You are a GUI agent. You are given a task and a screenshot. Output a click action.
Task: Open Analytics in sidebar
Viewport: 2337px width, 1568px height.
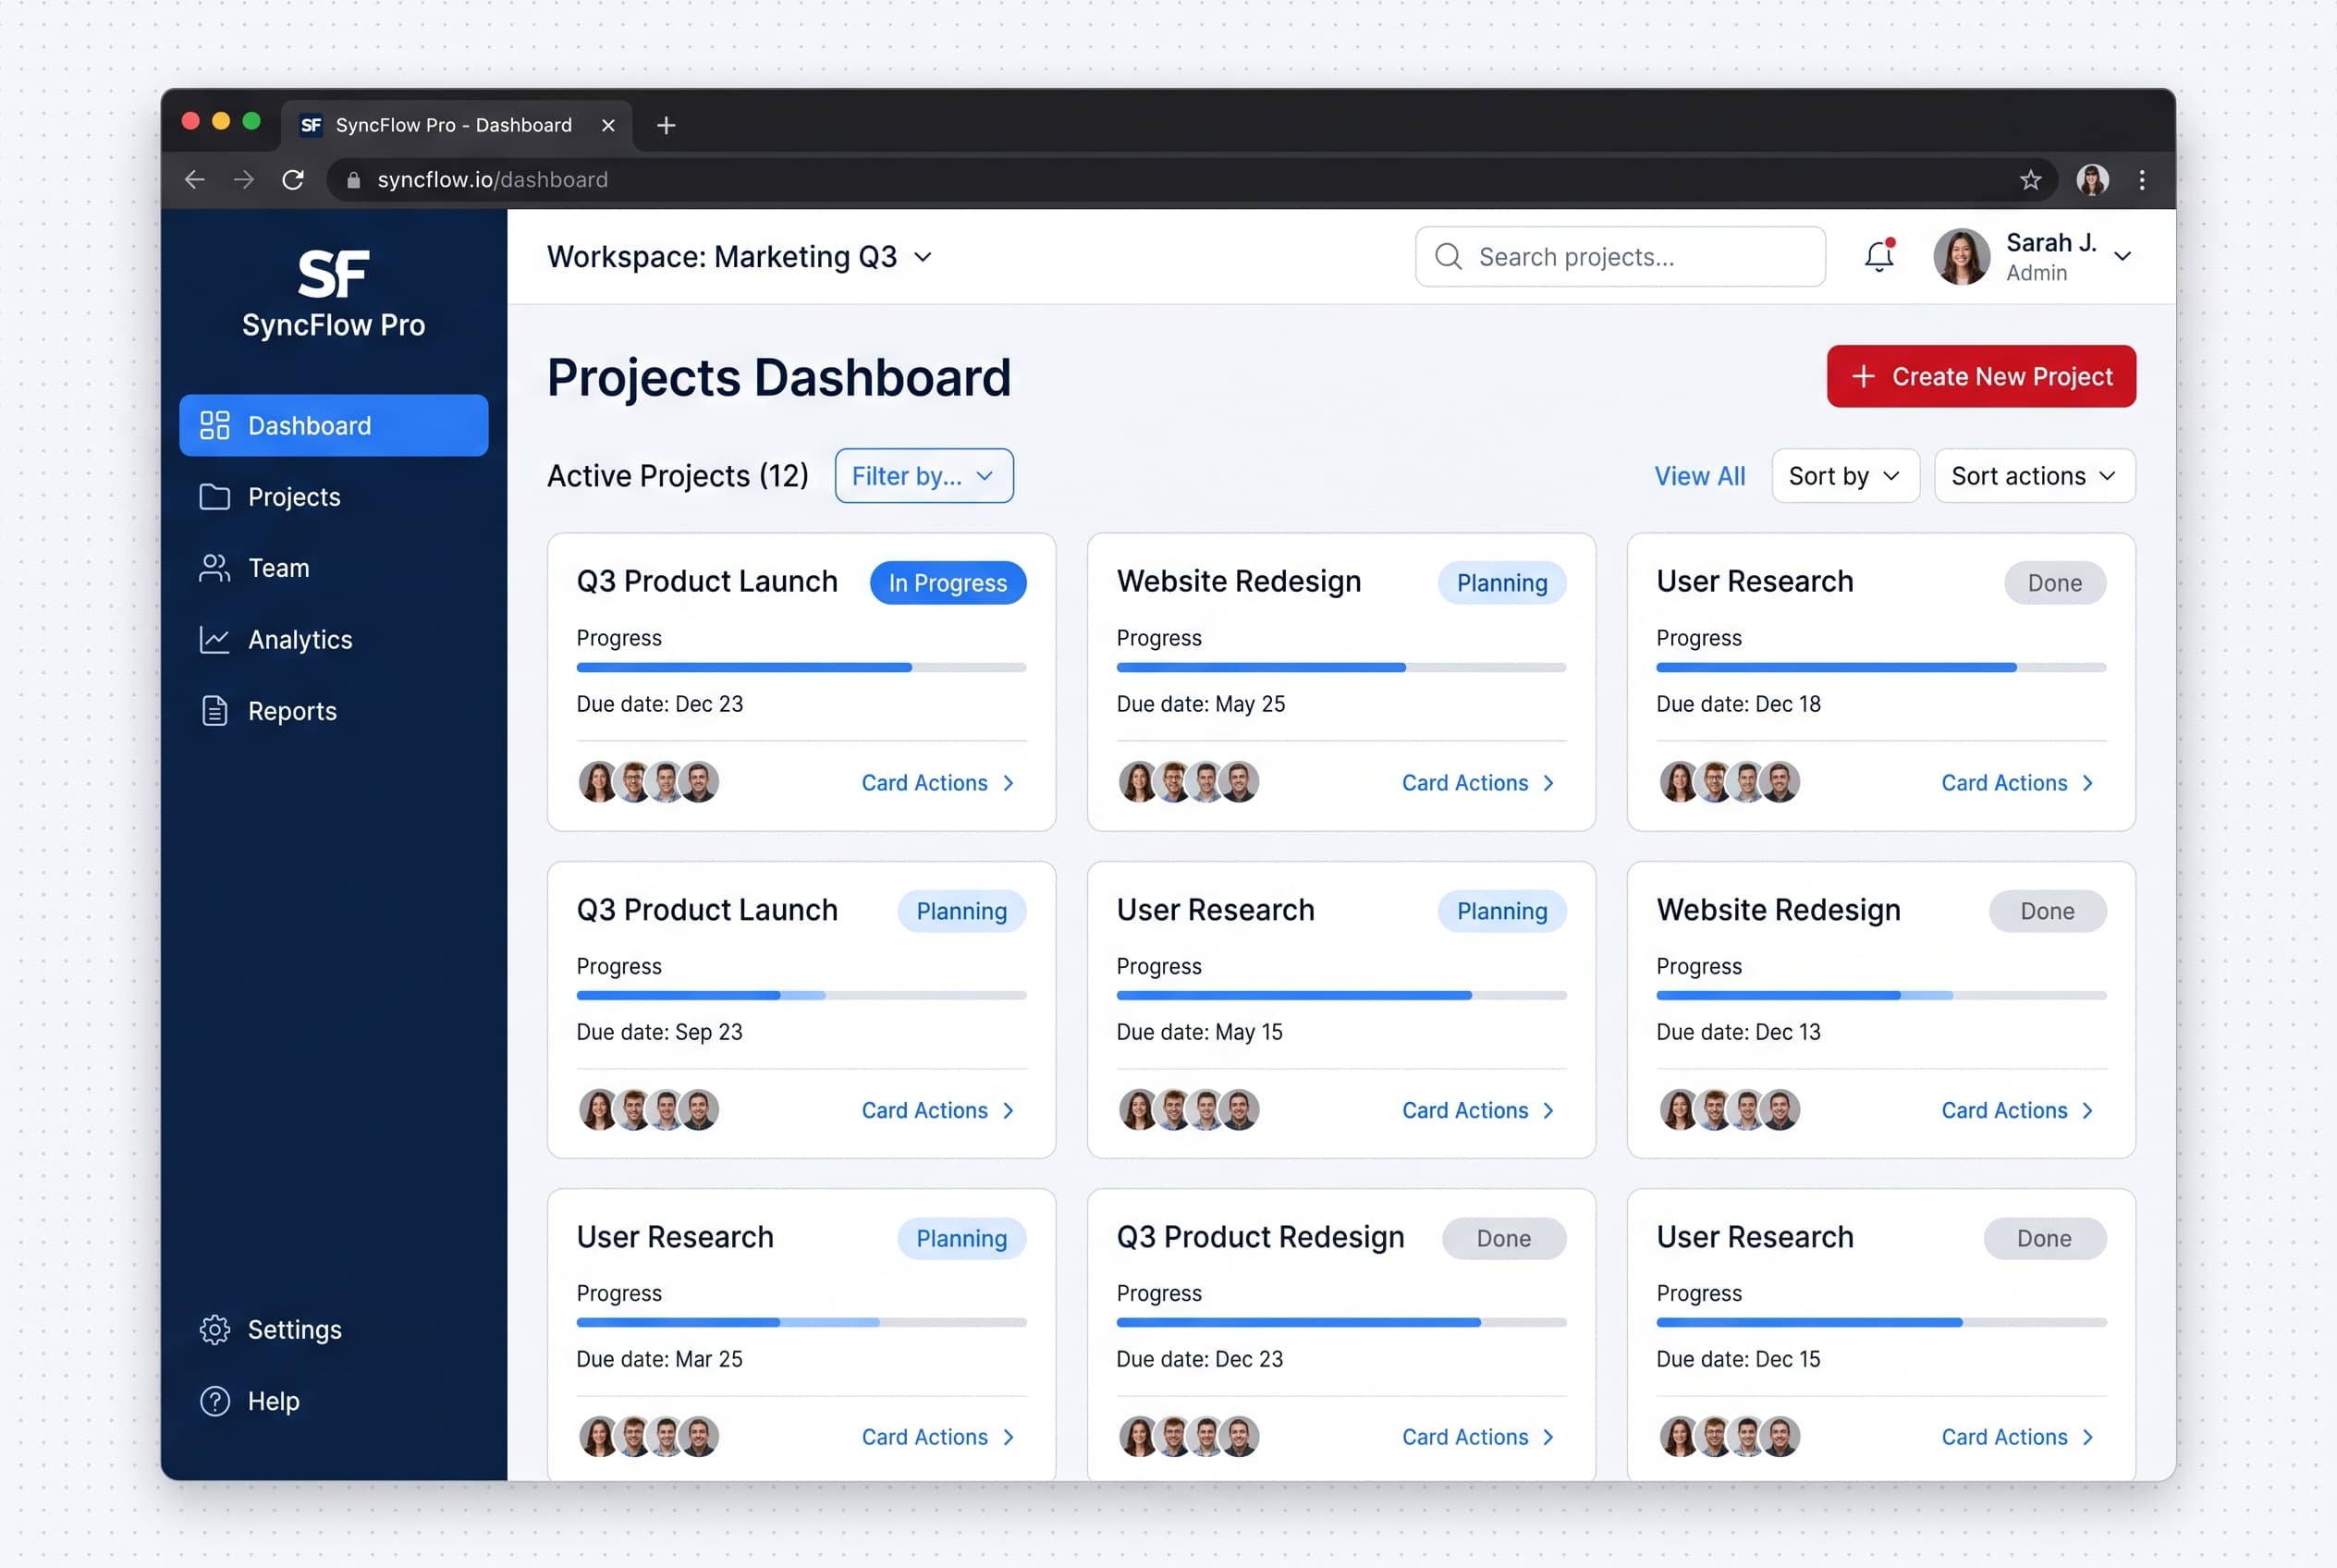coord(333,640)
